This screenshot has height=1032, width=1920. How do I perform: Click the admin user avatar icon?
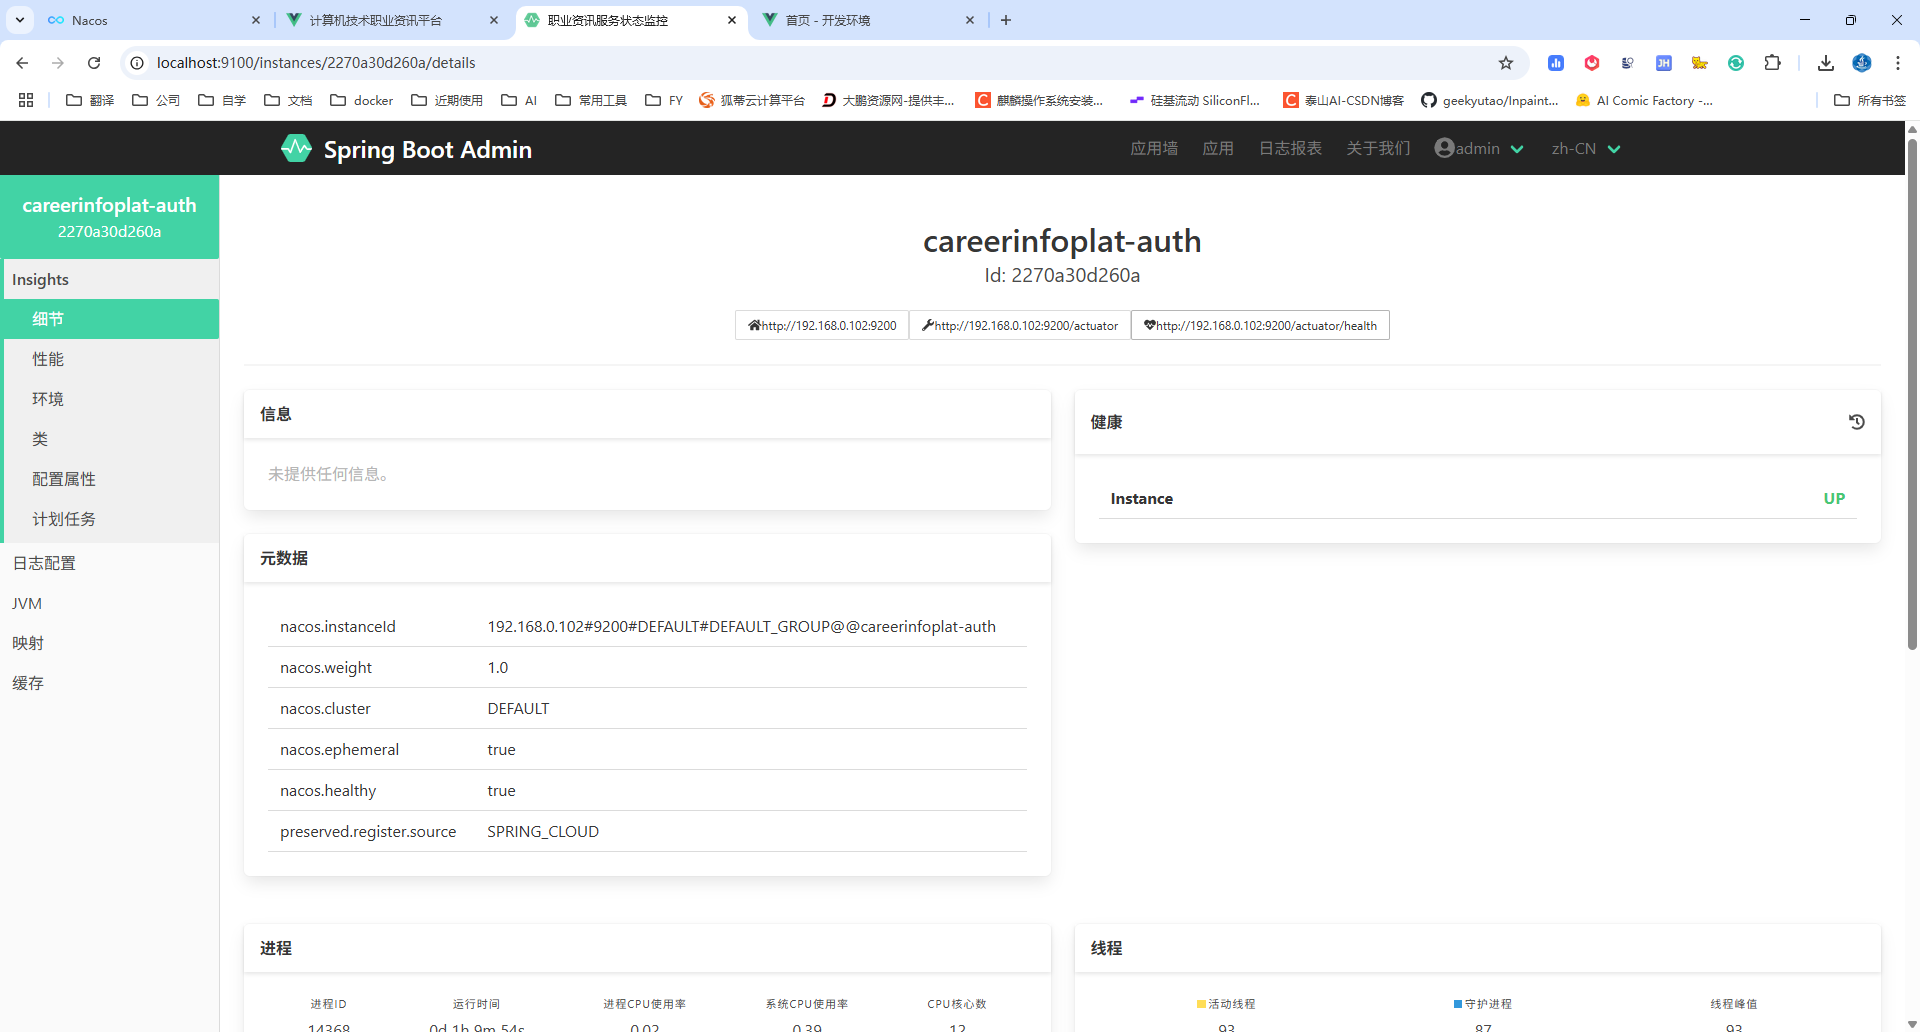pyautogui.click(x=1444, y=148)
